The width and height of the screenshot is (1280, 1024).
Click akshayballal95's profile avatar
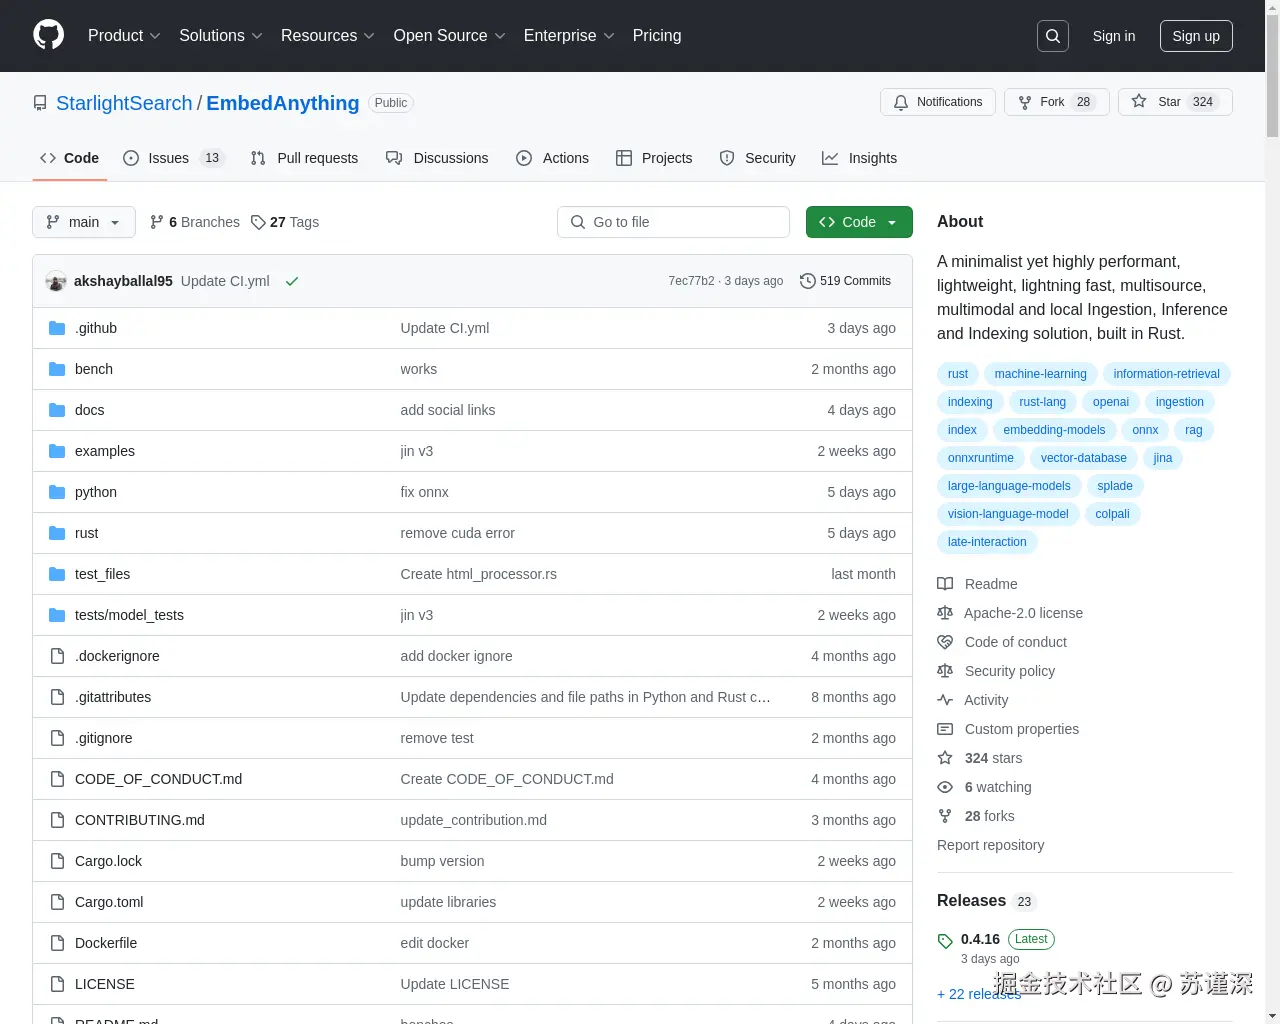pos(56,281)
